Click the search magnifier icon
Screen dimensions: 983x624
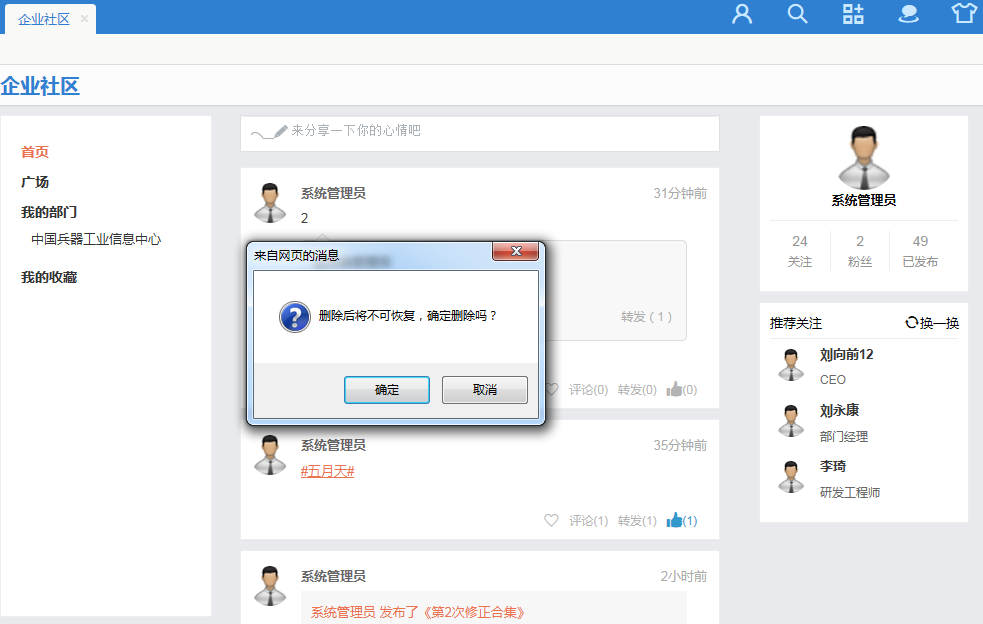(797, 14)
